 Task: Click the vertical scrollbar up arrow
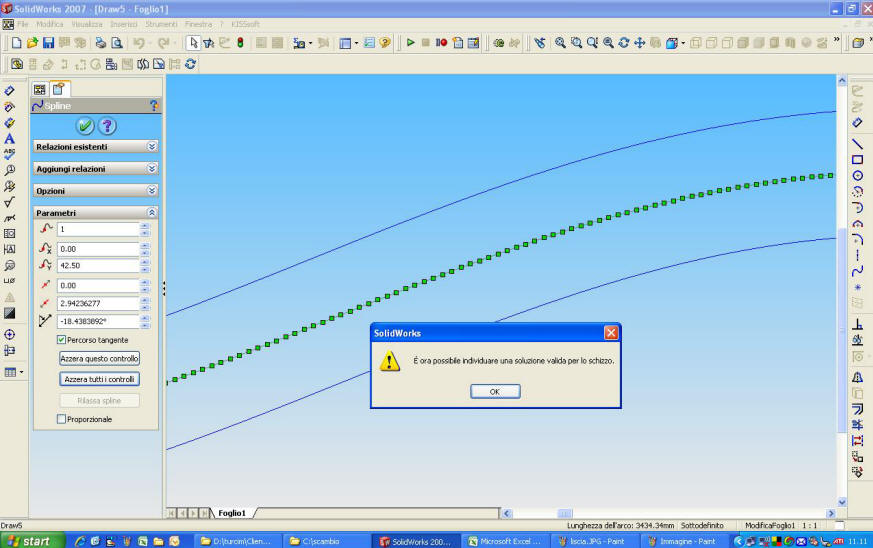842,81
